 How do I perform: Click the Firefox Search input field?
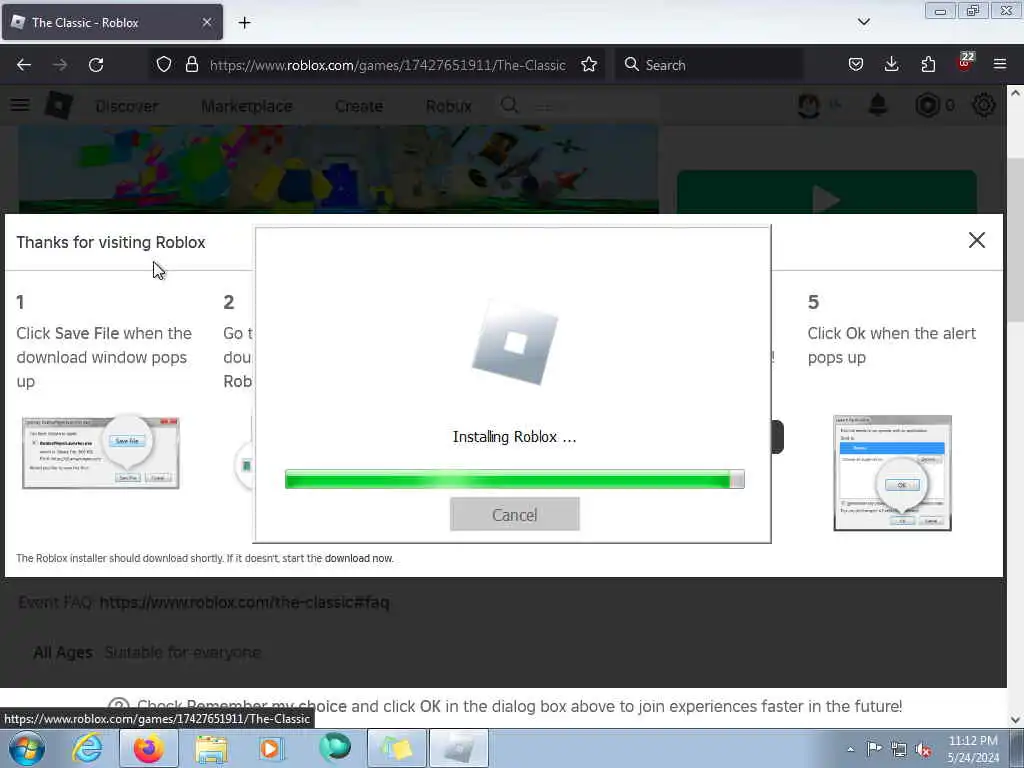point(709,65)
